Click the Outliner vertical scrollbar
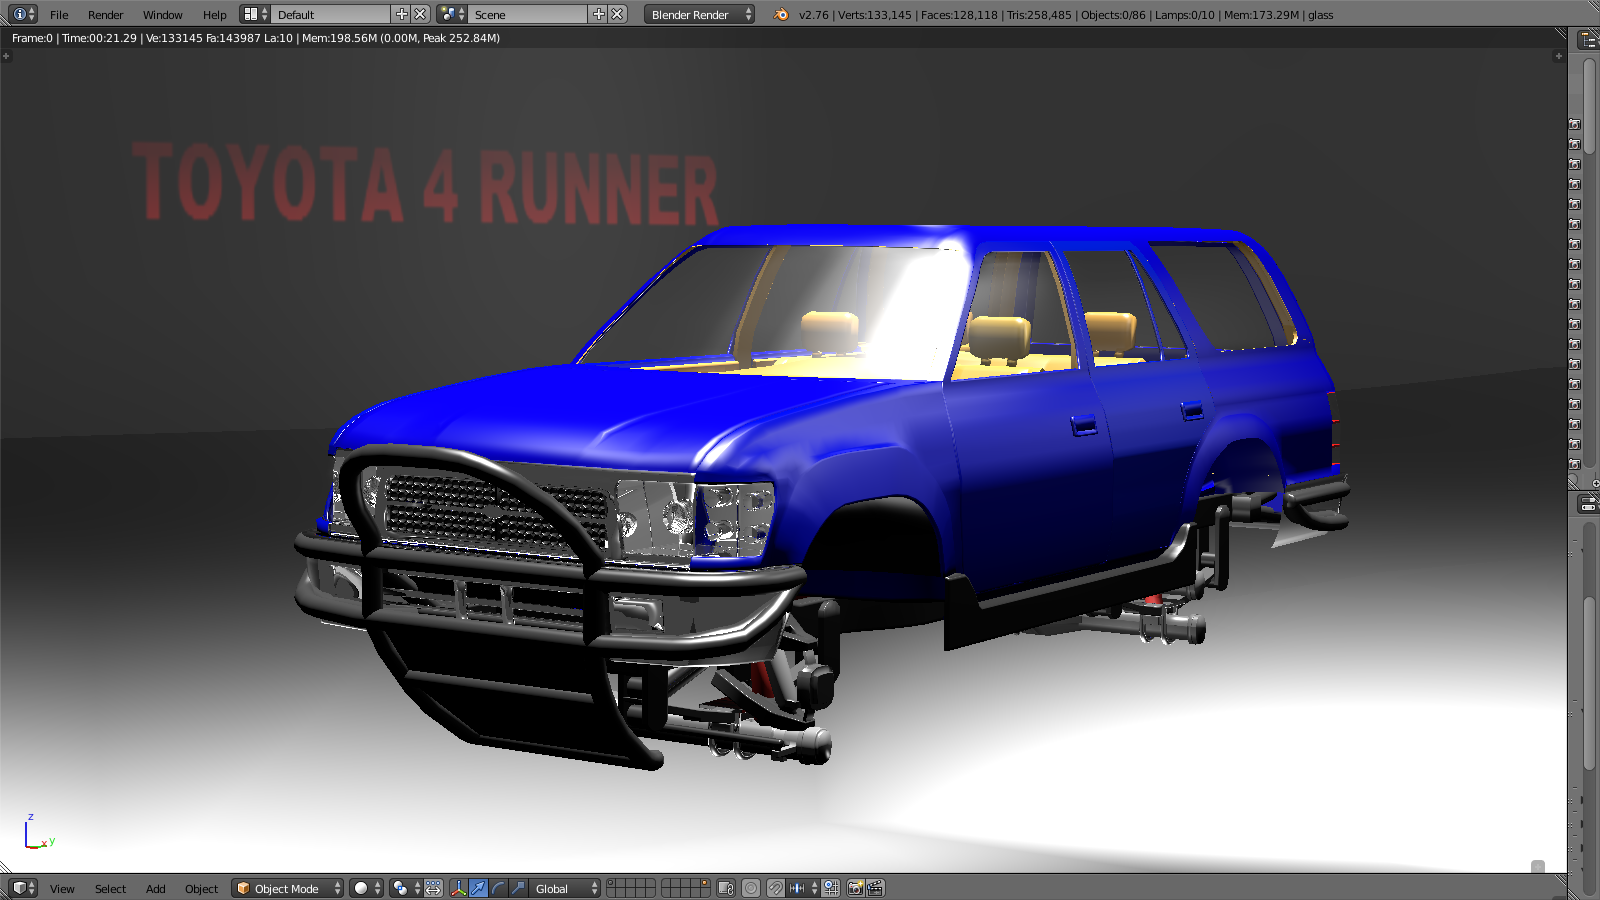 (1590, 106)
